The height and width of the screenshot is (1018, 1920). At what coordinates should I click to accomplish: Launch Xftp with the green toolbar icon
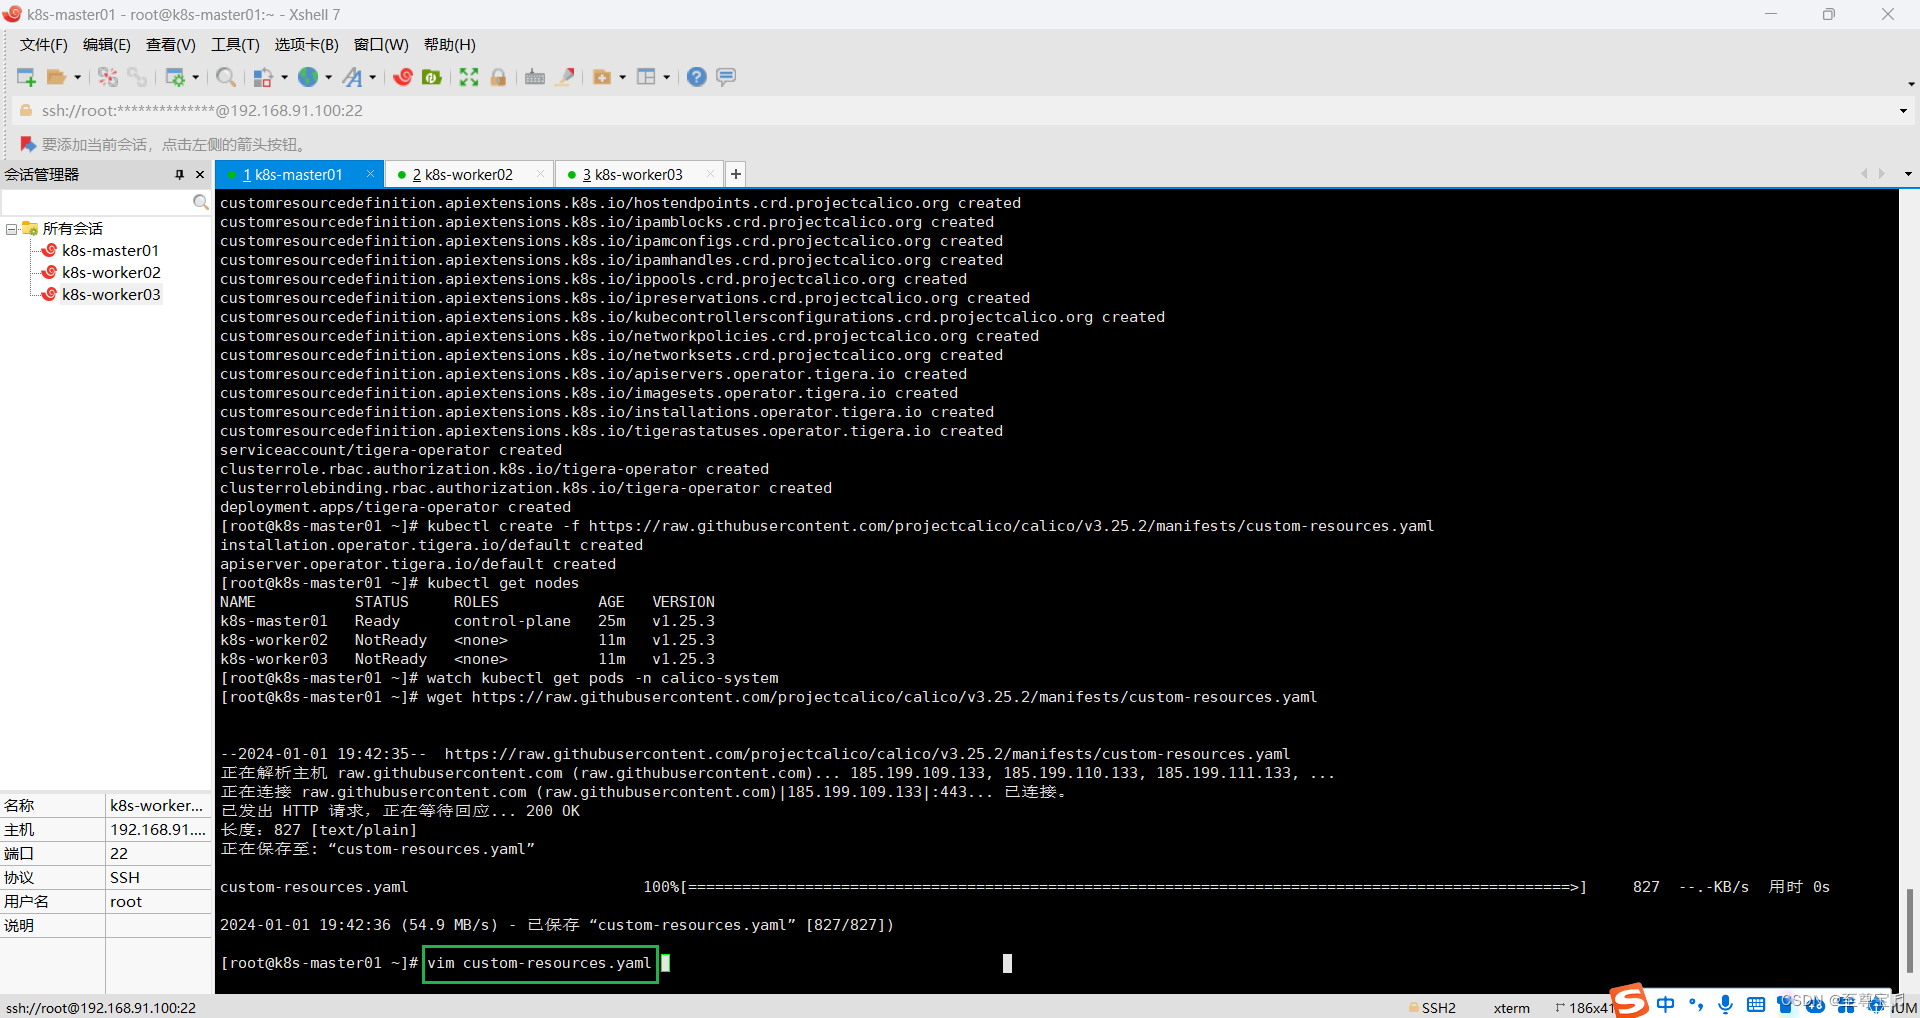pyautogui.click(x=432, y=77)
